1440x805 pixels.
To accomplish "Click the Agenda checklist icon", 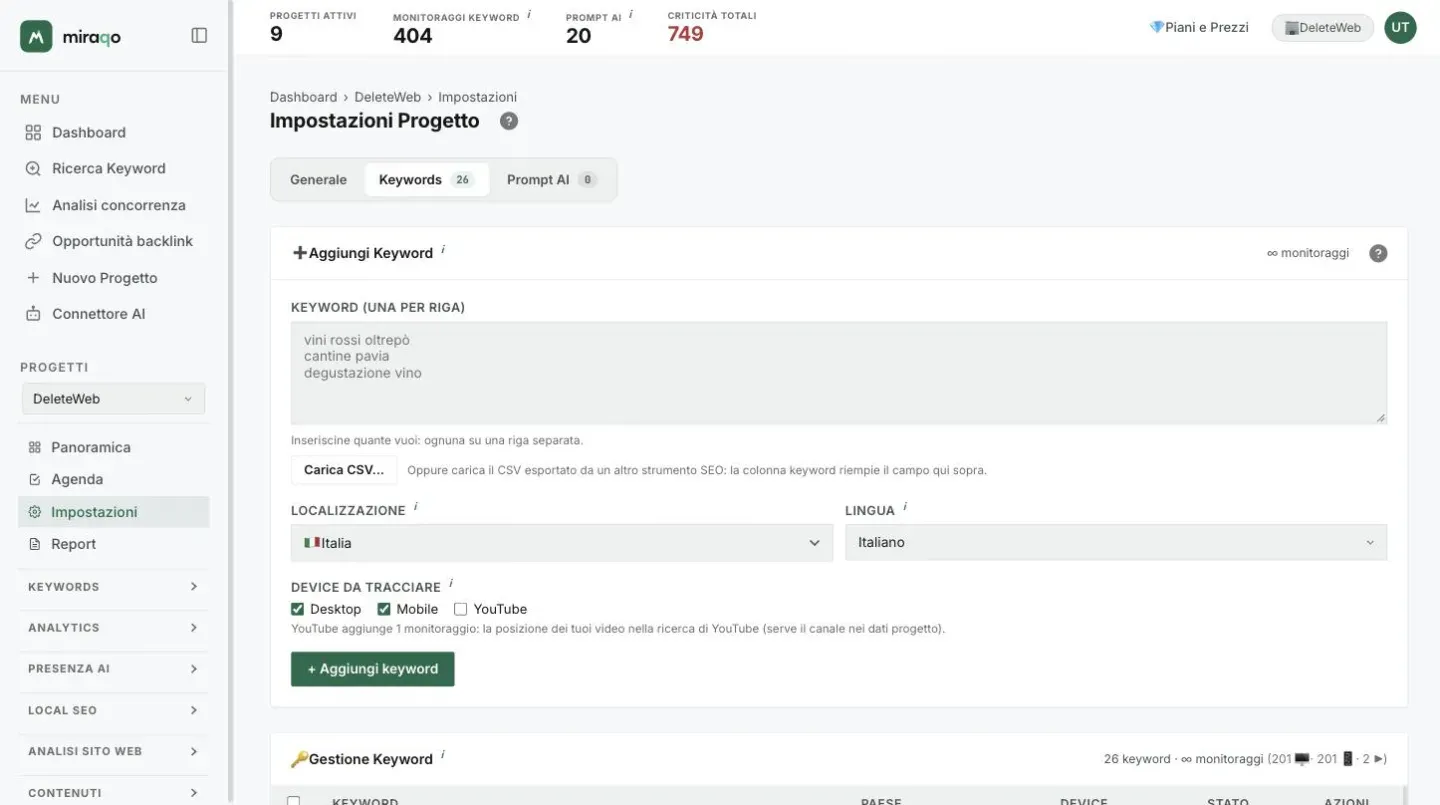I will [35, 479].
